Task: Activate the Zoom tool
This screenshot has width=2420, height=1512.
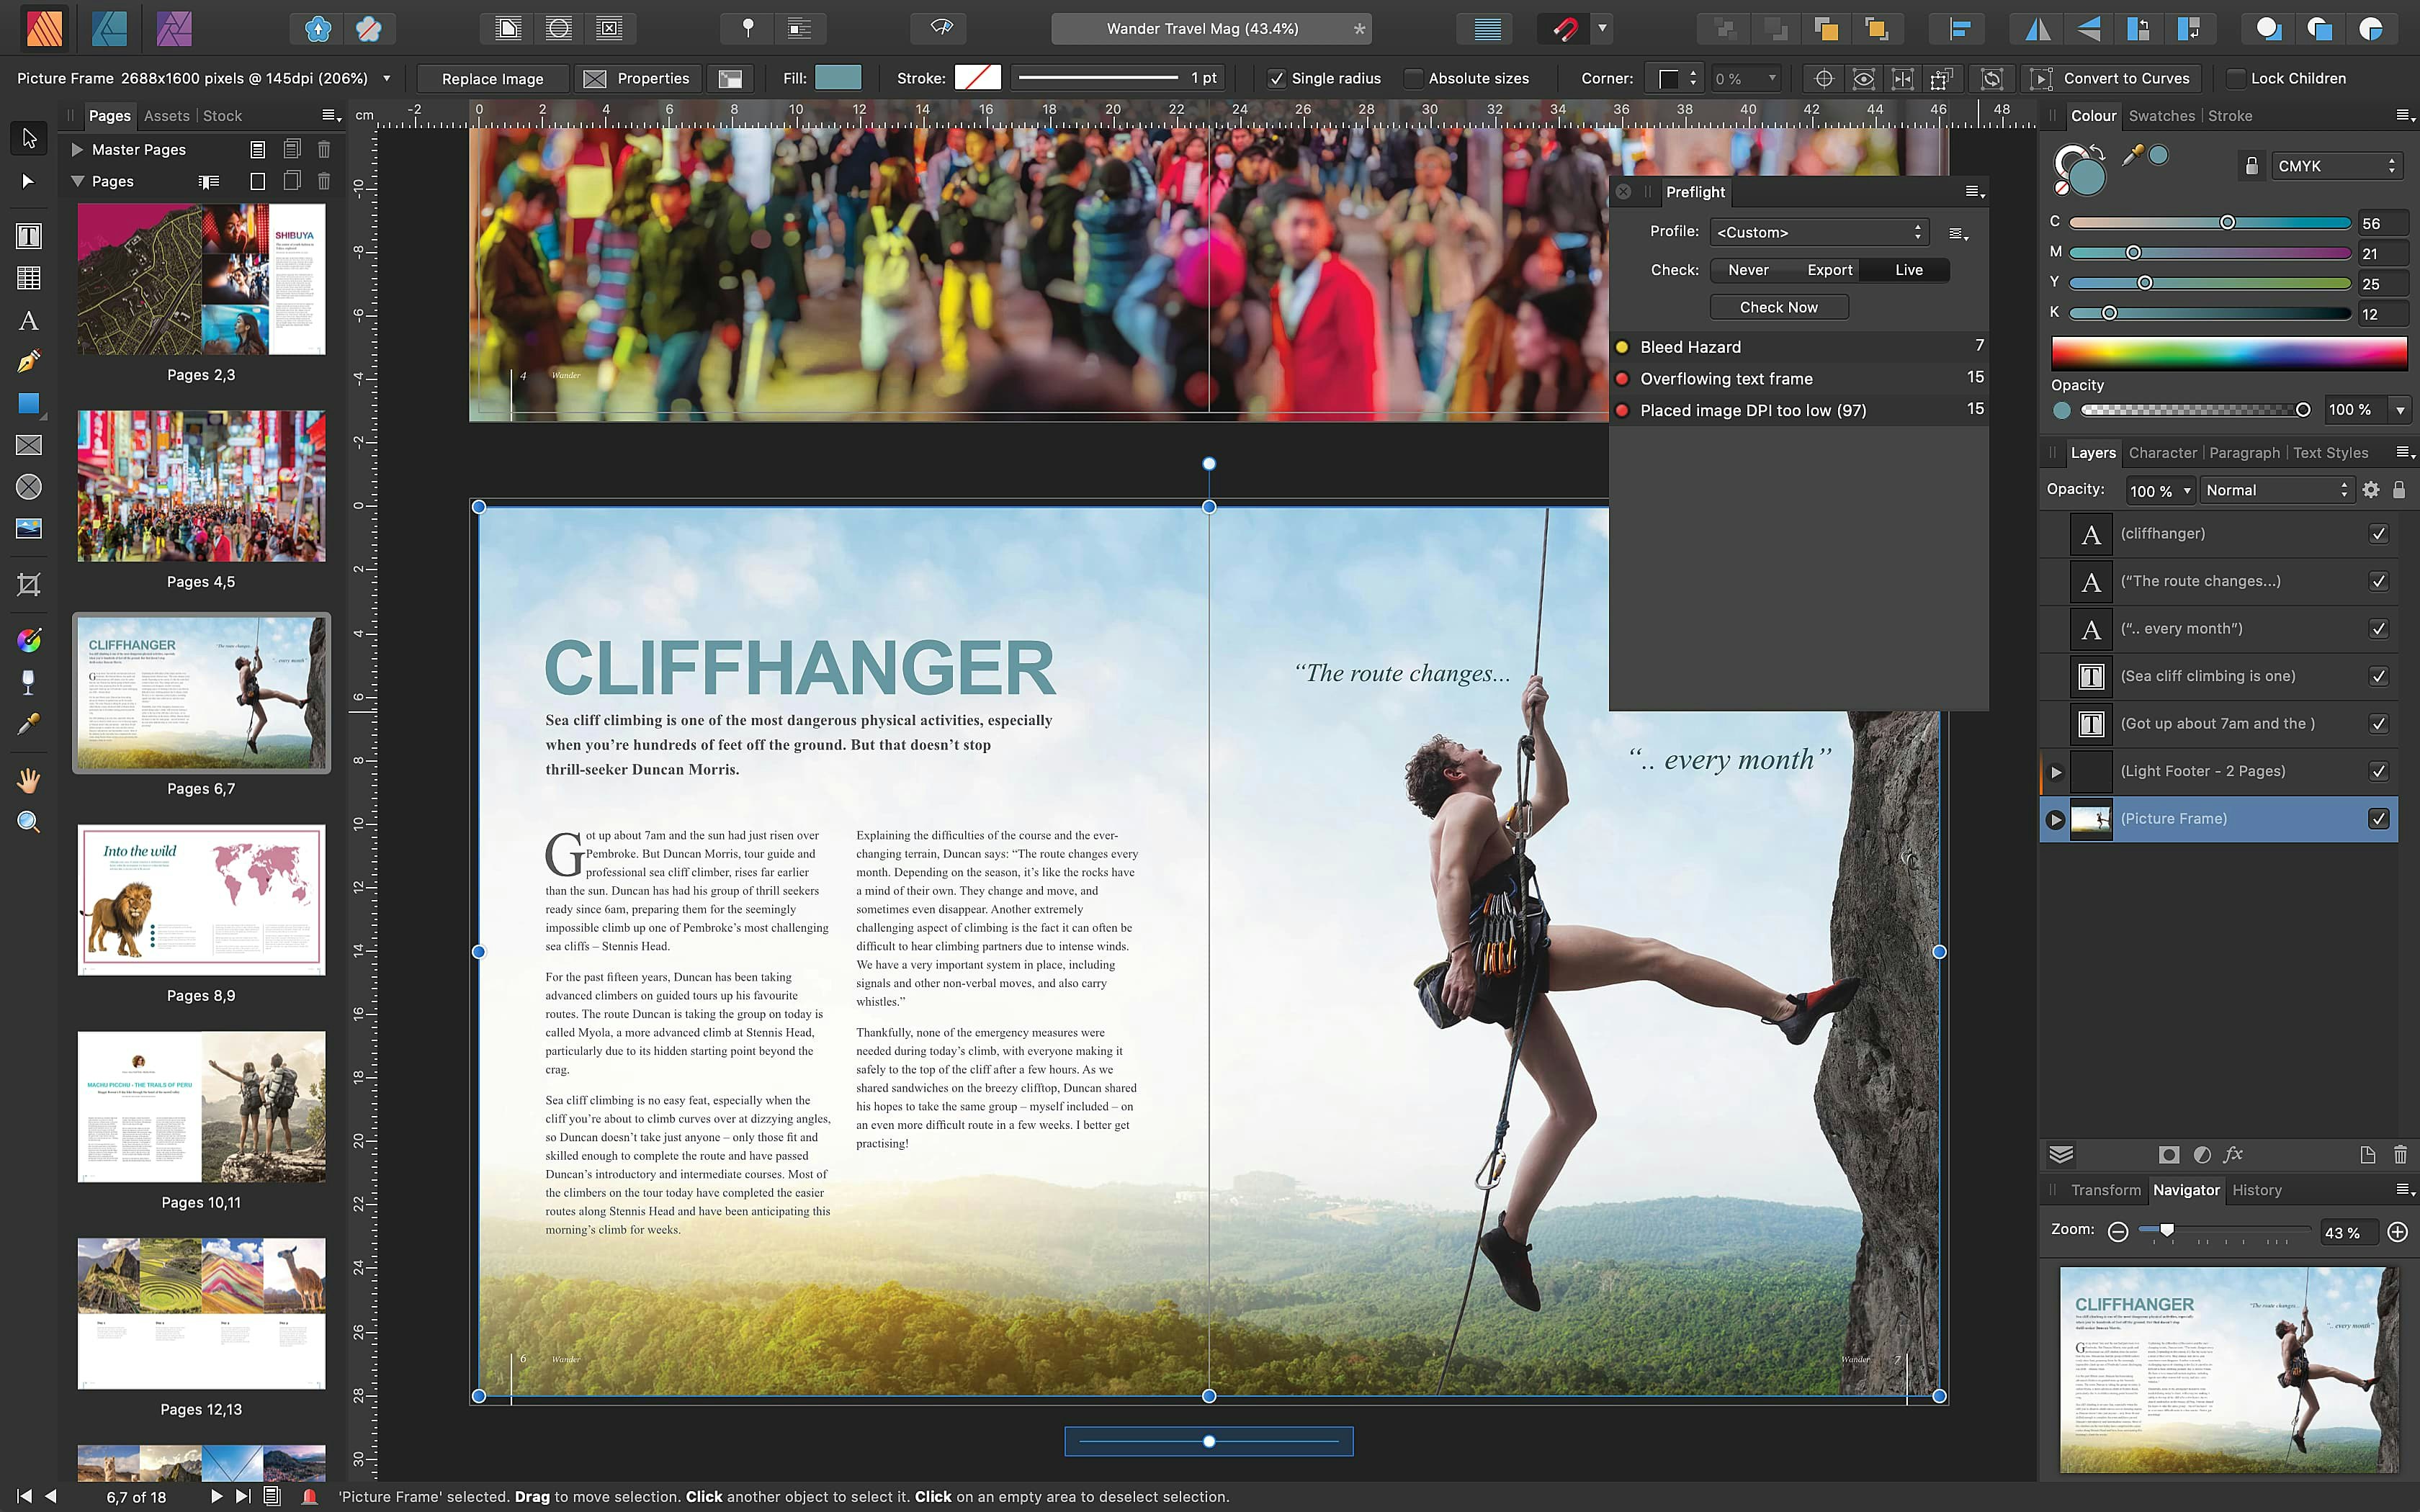Action: point(27,821)
